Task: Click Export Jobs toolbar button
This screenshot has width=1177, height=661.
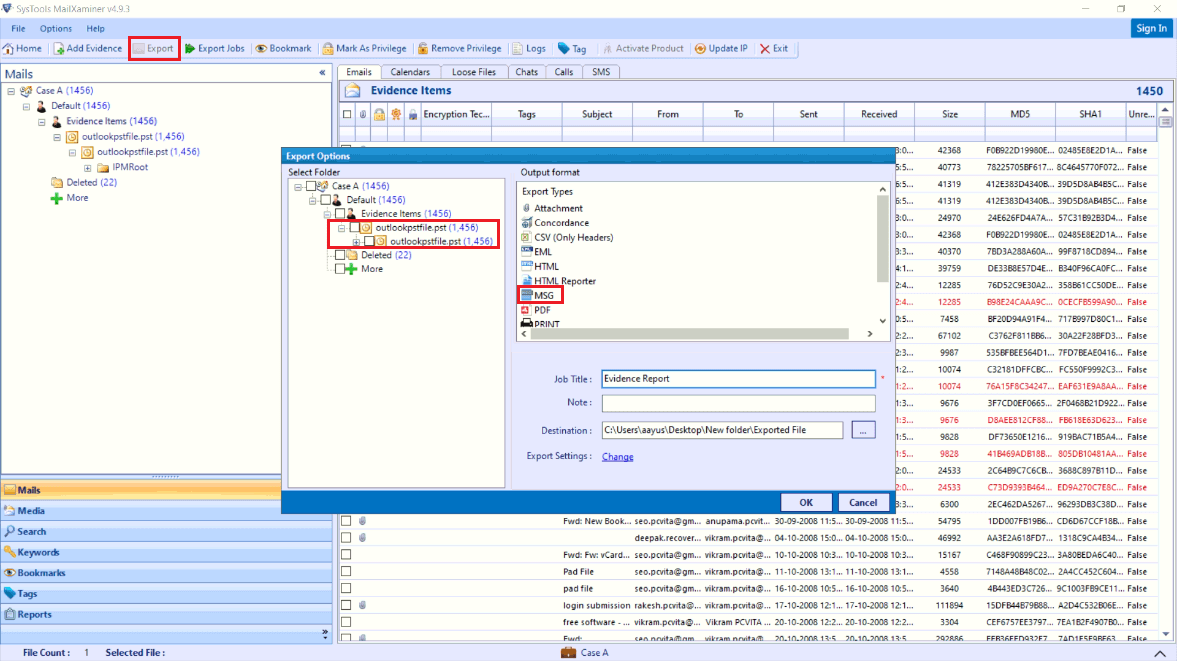Action: coord(214,48)
